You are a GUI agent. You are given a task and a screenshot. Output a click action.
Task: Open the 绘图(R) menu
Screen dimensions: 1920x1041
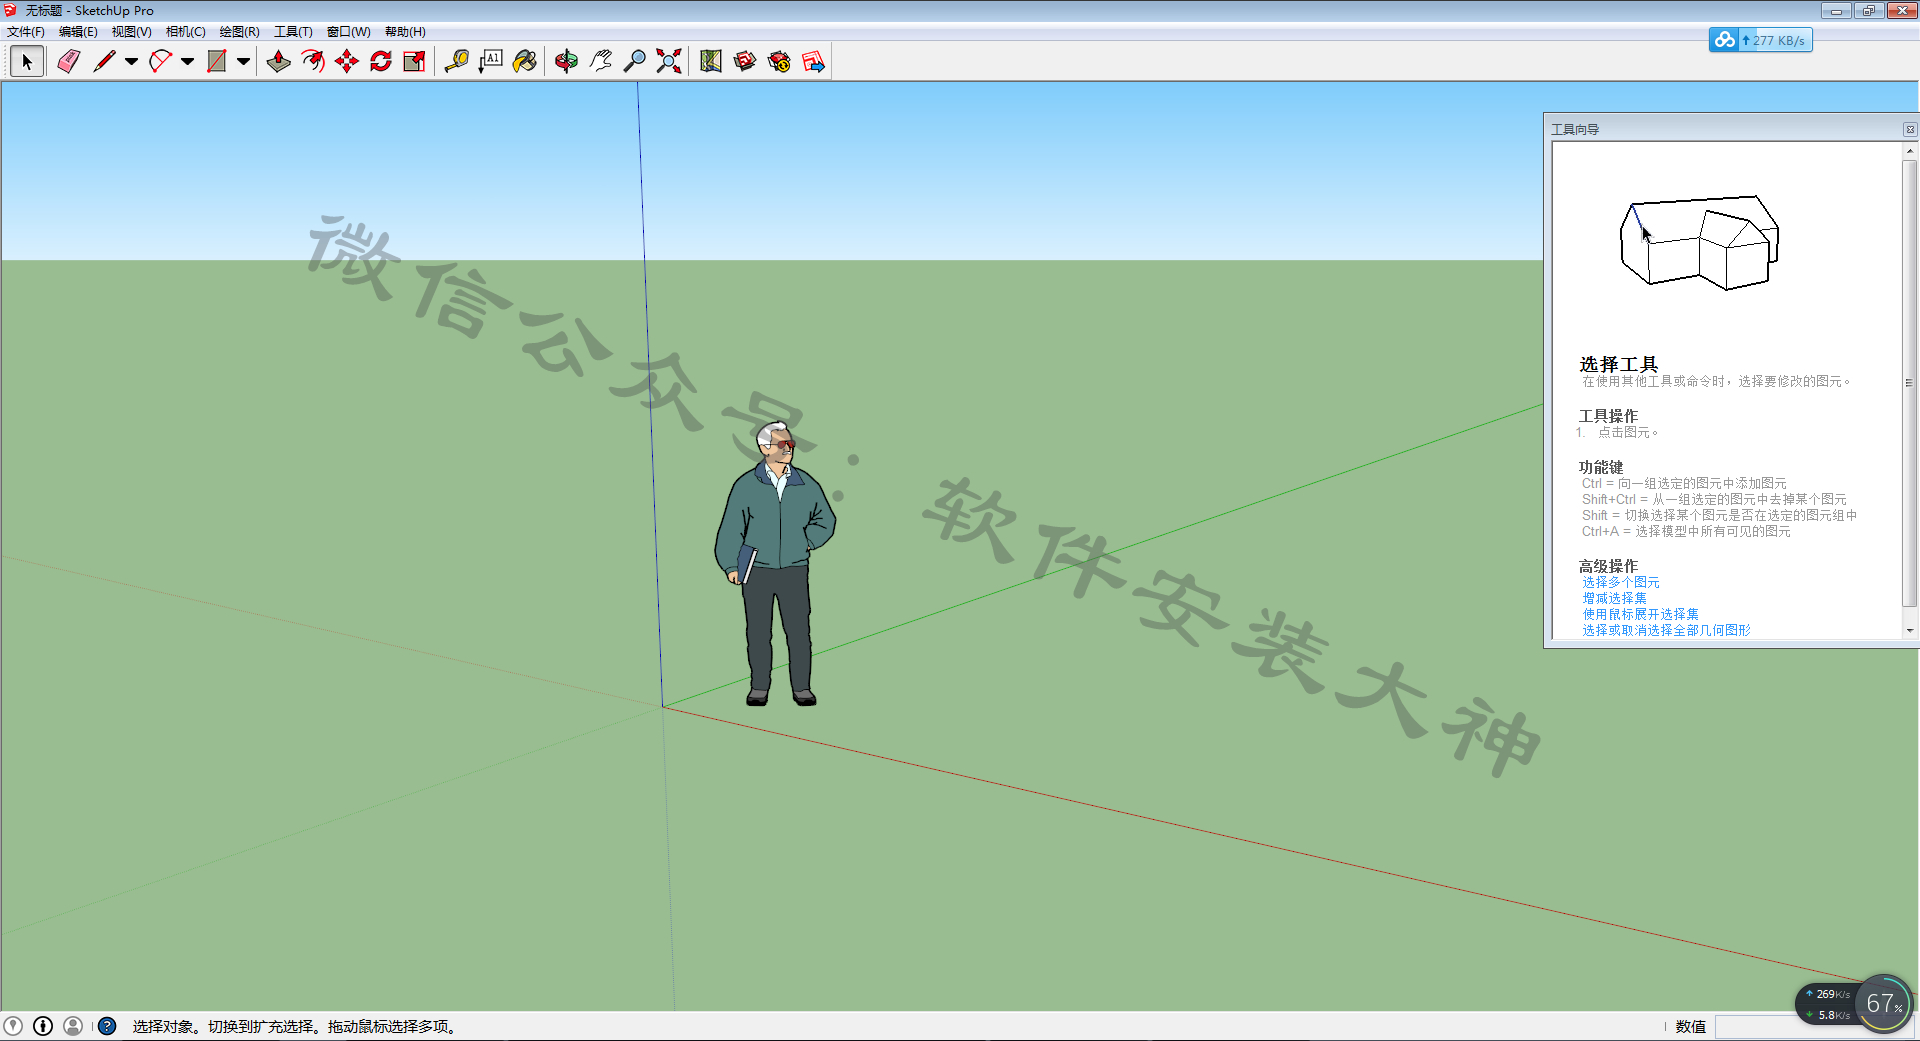pos(239,32)
